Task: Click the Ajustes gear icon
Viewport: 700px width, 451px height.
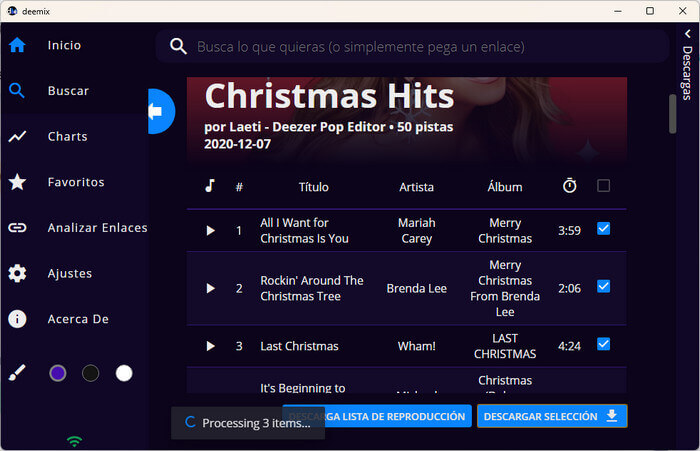Action: (x=17, y=273)
